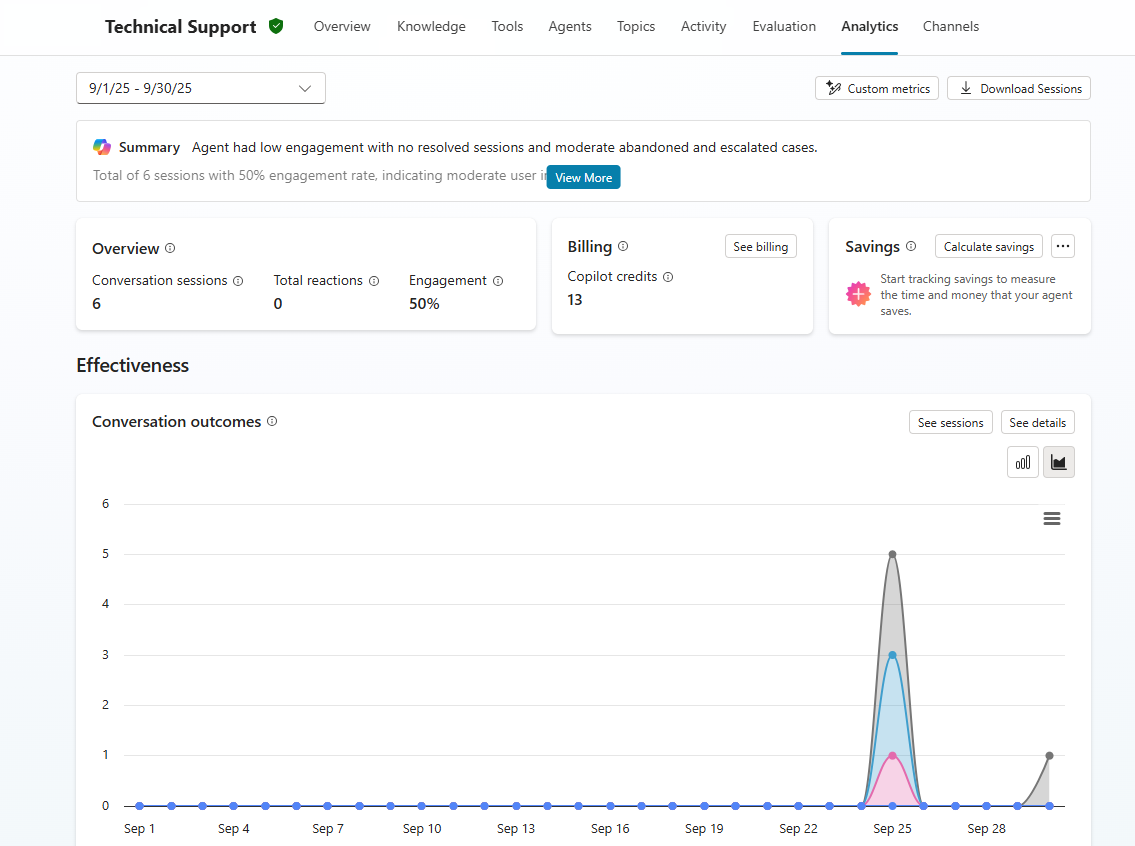
Task: Open Savings info icon
Action: tap(911, 246)
